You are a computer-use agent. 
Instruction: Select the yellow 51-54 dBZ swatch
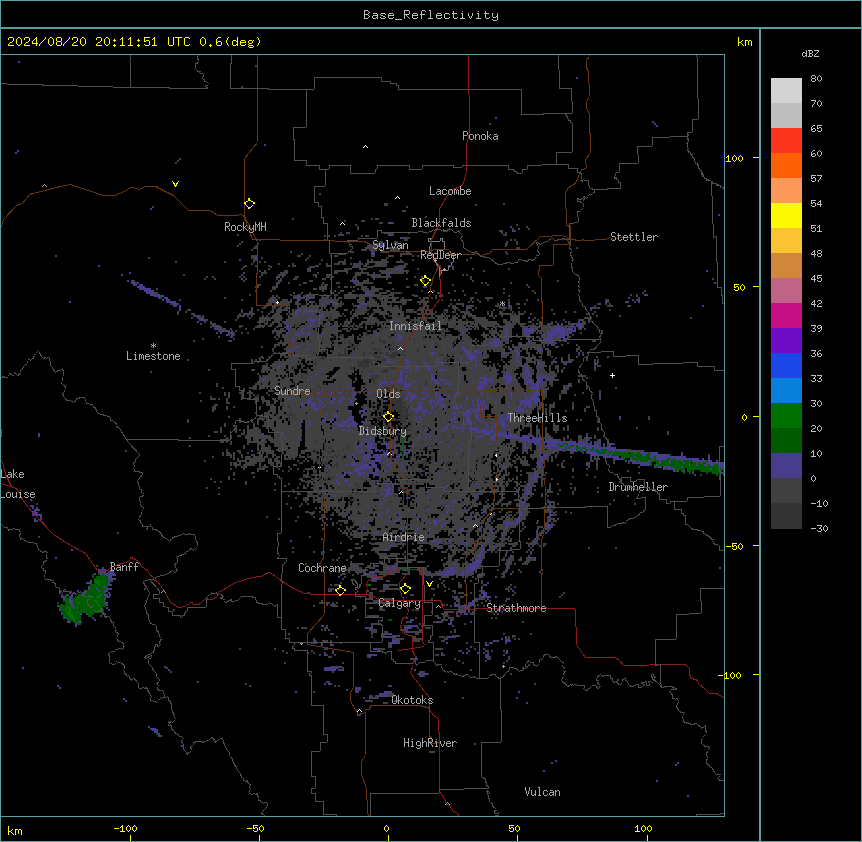[x=786, y=215]
